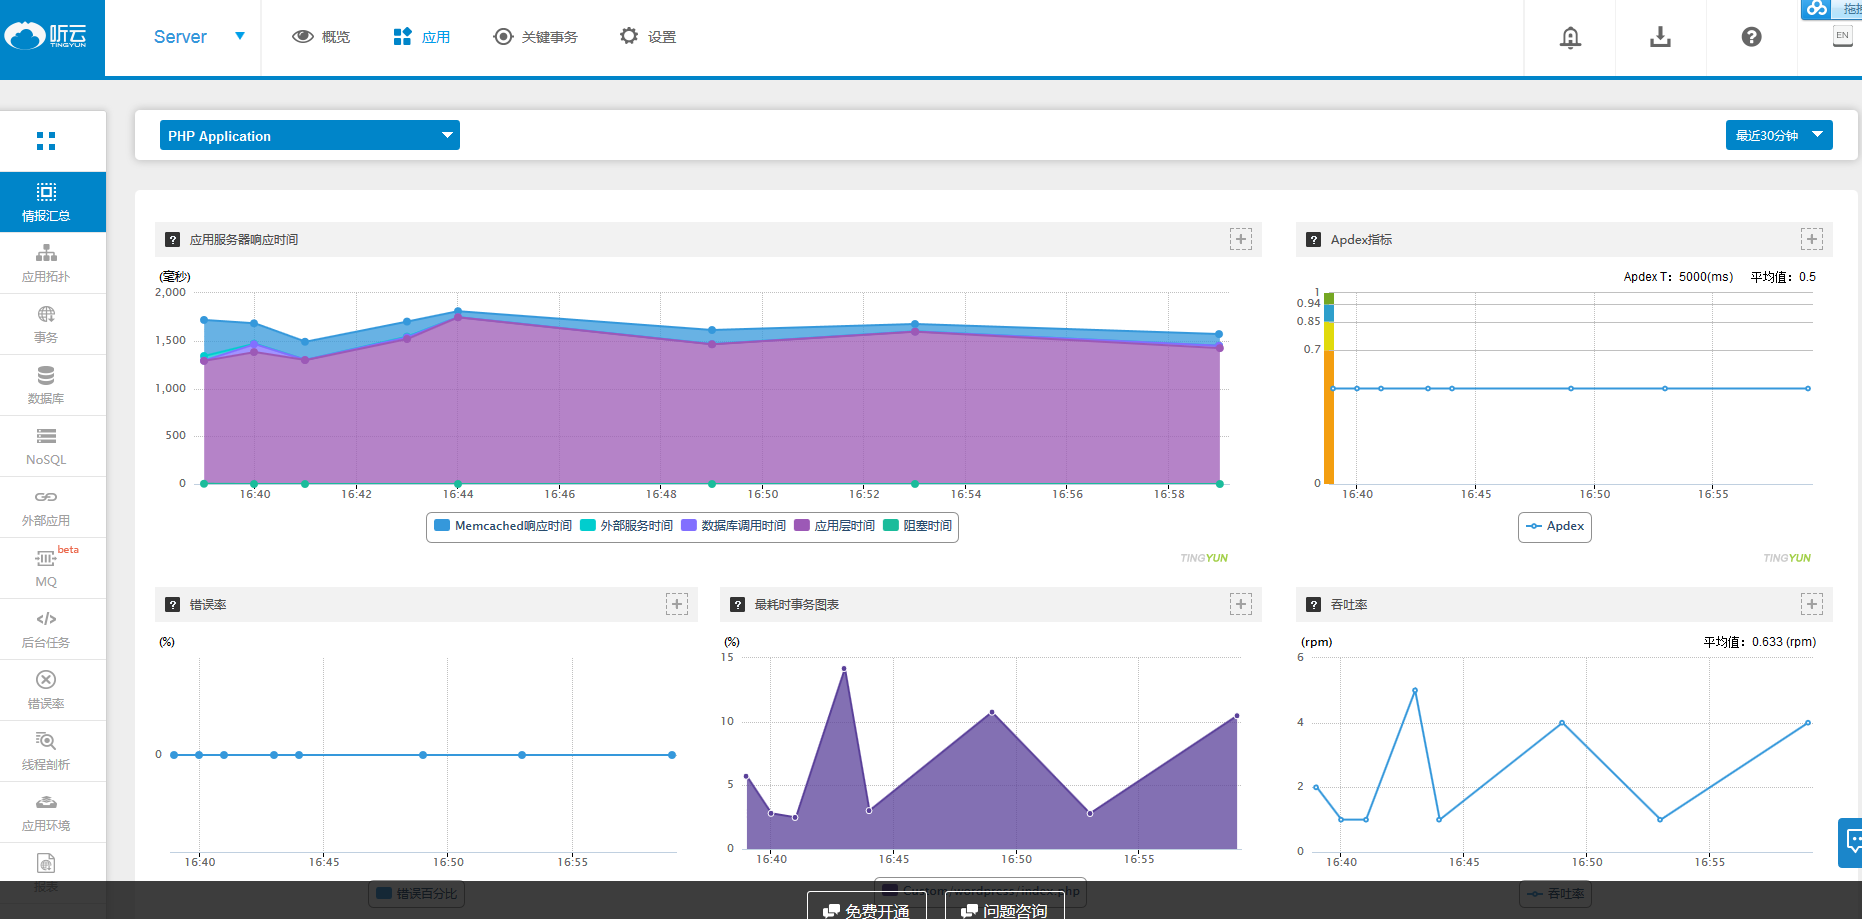Image resolution: width=1862 pixels, height=919 pixels.
Task: Switch to the 关键事务 navigation tab
Action: pyautogui.click(x=536, y=36)
